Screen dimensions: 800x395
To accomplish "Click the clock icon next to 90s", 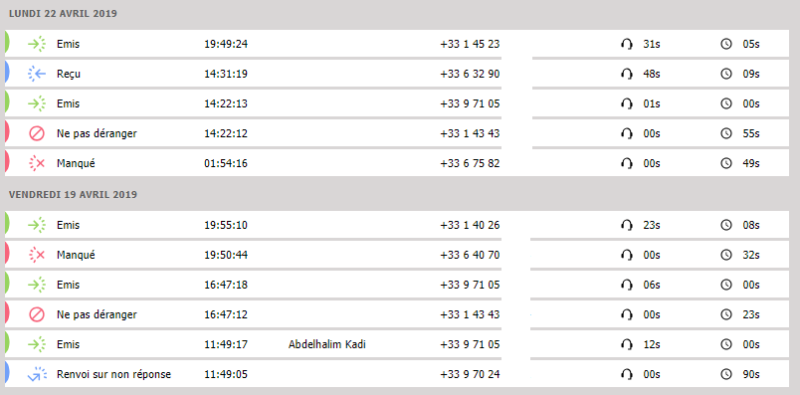I will point(726,375).
